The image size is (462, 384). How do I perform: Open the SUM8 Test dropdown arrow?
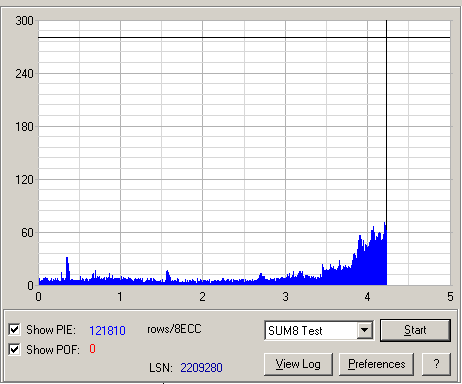(365, 330)
